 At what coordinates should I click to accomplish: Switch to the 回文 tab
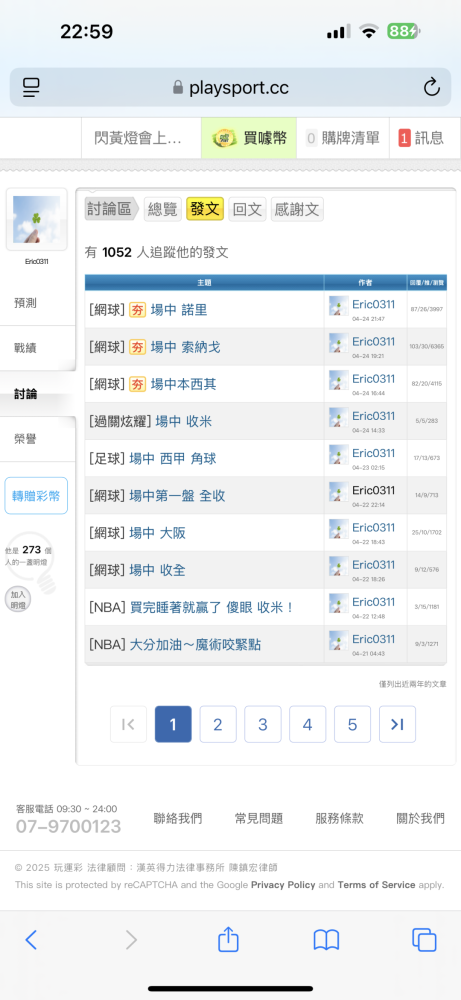coord(247,209)
